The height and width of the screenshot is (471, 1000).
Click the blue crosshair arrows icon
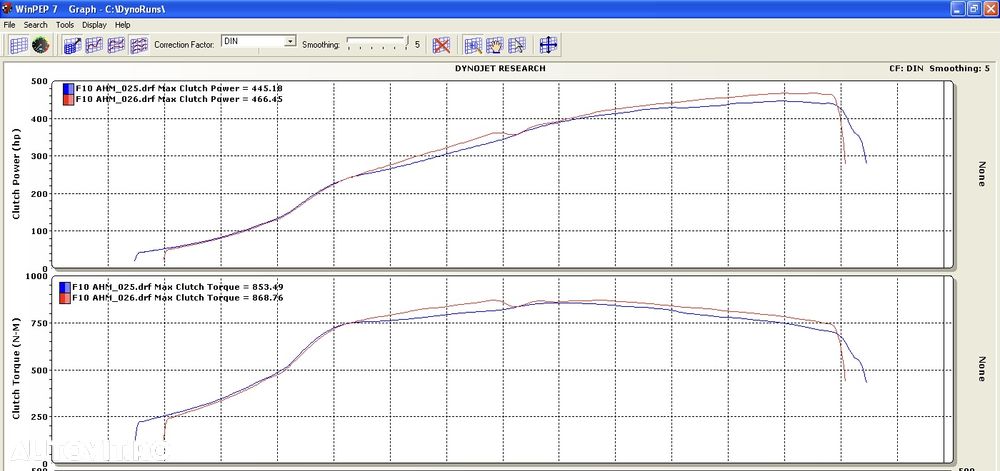tap(548, 45)
